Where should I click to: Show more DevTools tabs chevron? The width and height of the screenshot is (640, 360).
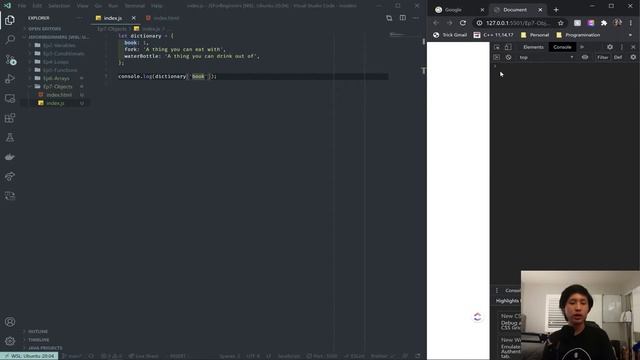click(x=582, y=47)
